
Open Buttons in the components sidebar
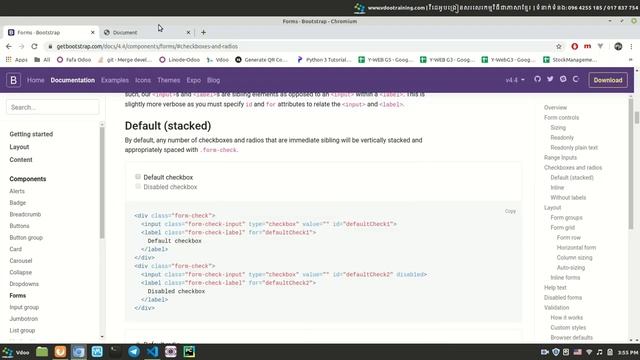click(x=19, y=226)
